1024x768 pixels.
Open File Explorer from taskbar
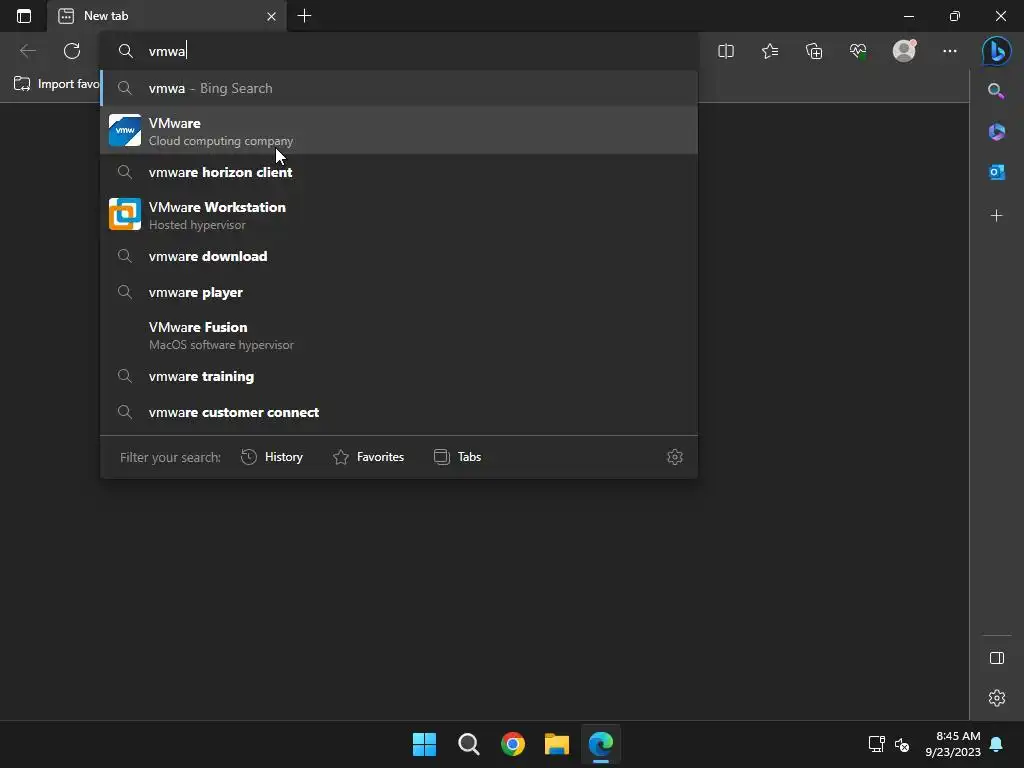pyautogui.click(x=557, y=744)
